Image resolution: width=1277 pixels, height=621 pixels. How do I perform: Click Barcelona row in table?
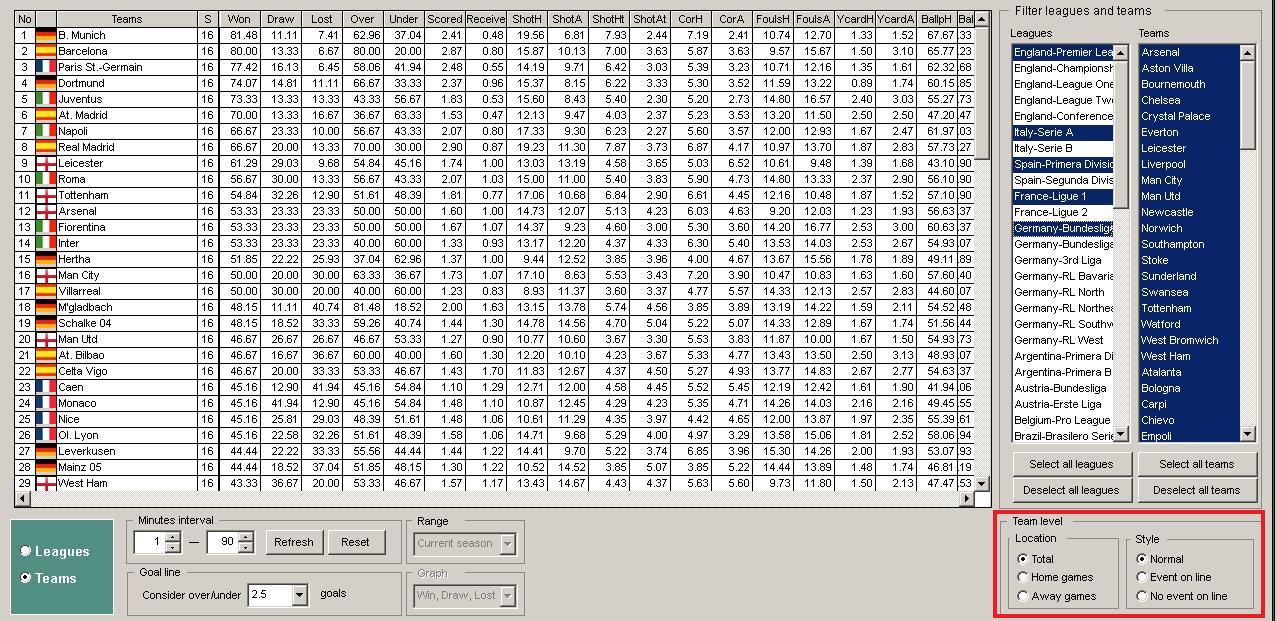[494, 51]
